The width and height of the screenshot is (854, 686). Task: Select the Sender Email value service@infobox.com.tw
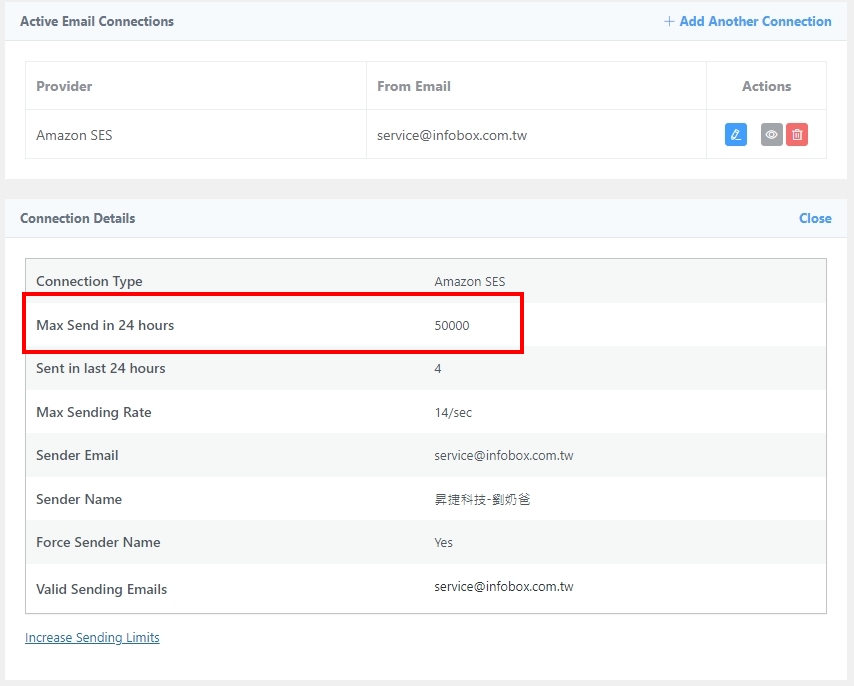504,455
